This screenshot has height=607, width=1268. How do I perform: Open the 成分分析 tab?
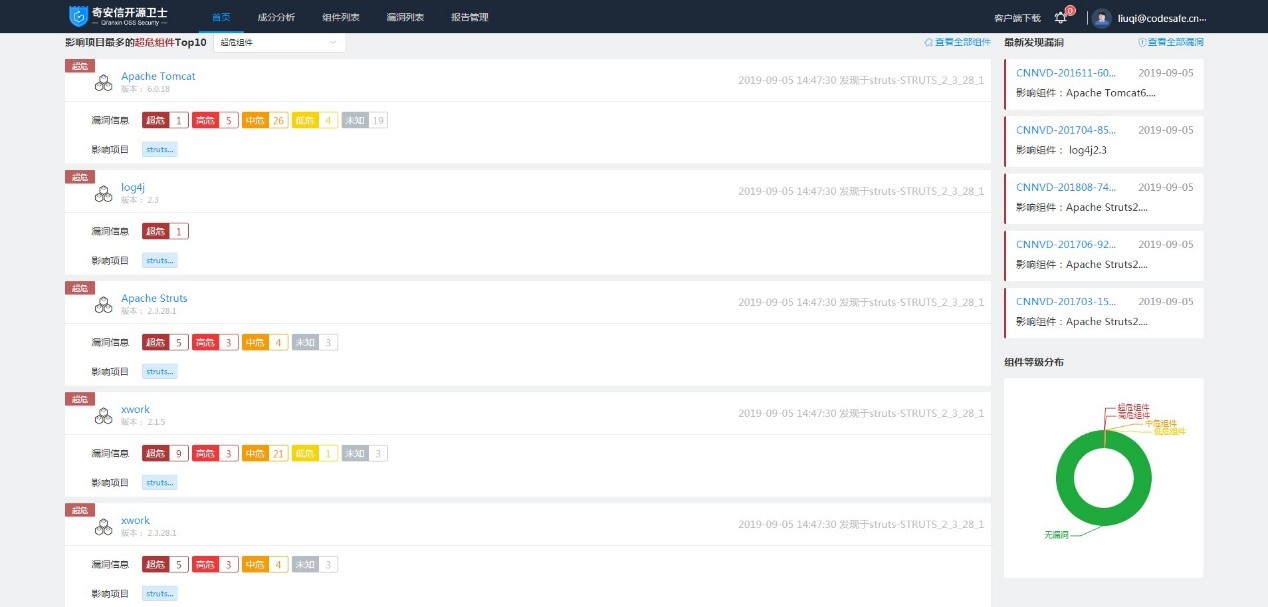[276, 18]
